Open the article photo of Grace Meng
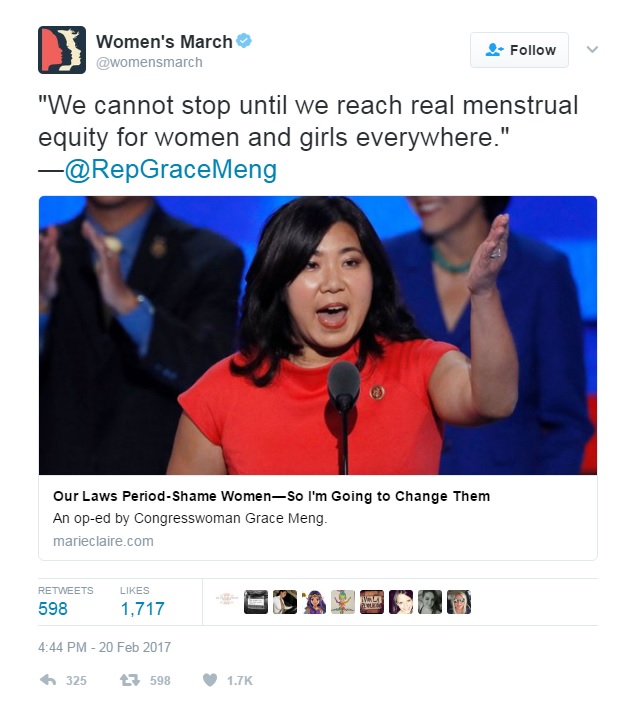The width and height of the screenshot is (640, 706). [318, 335]
